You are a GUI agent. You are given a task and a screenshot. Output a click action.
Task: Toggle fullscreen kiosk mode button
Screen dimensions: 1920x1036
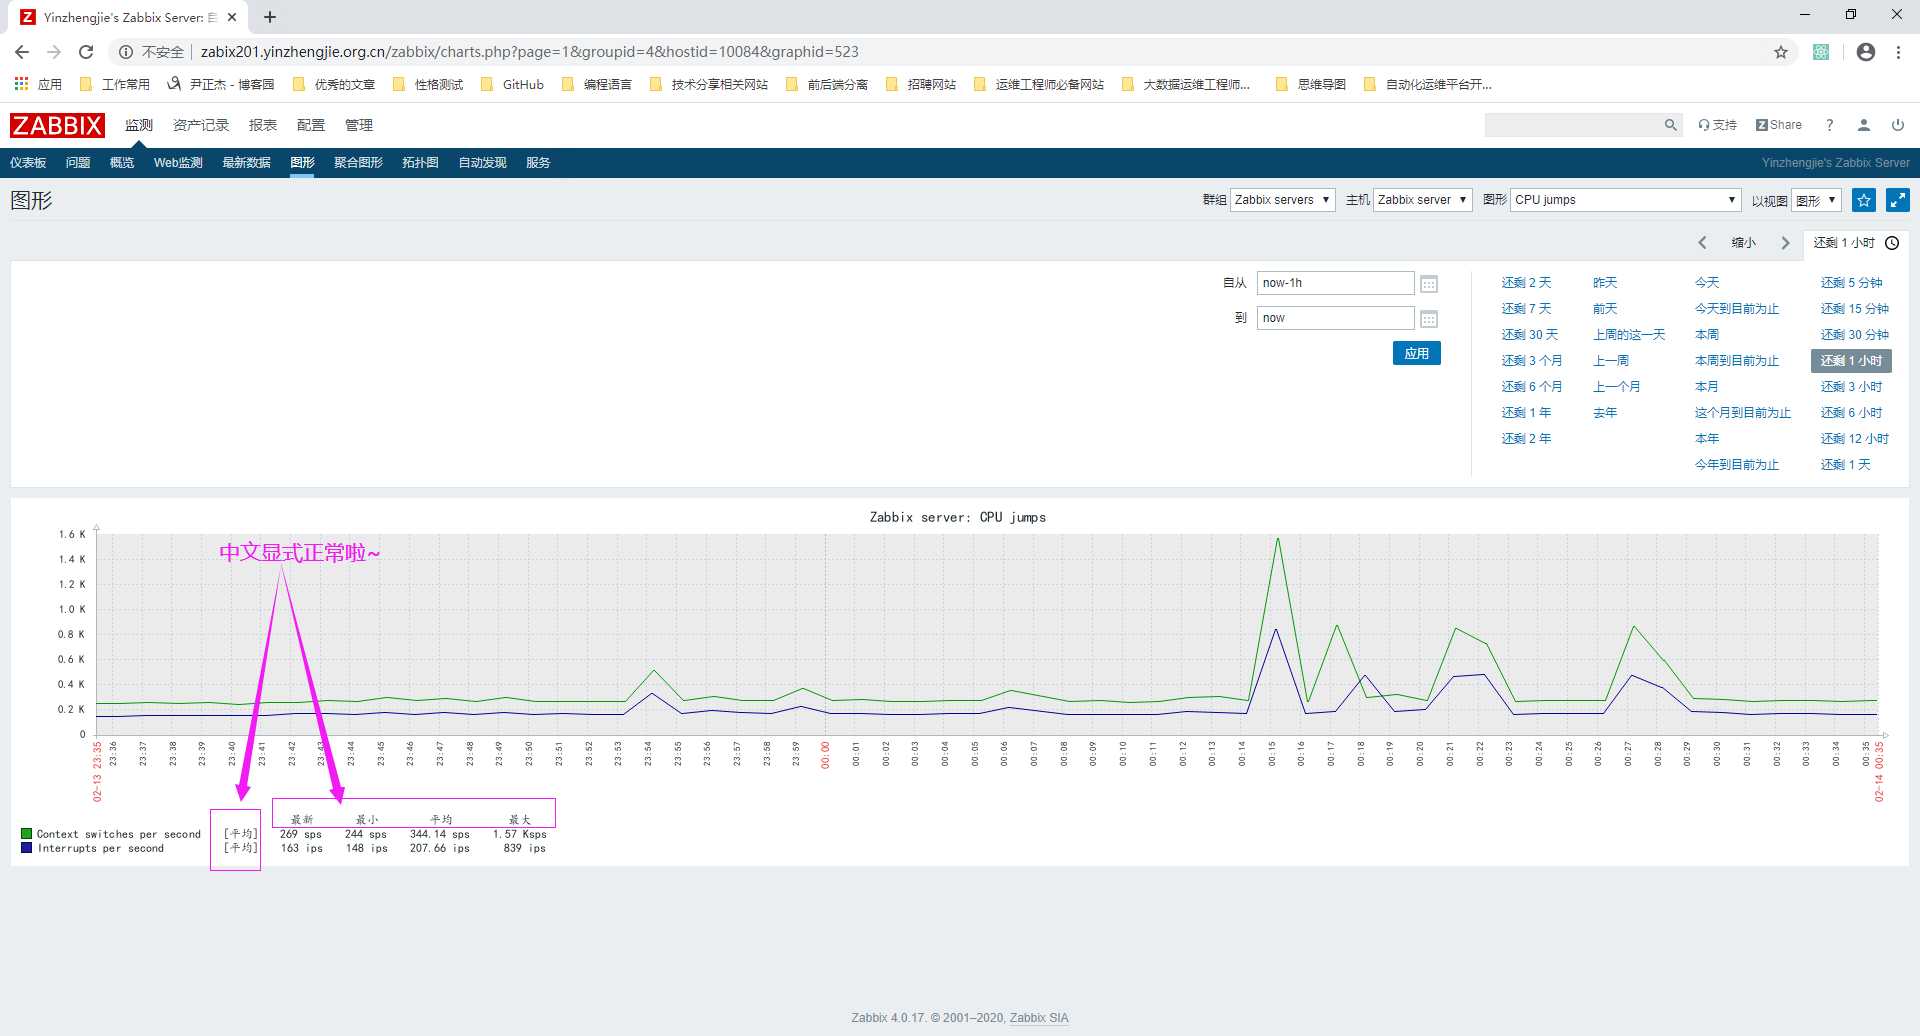[1898, 200]
